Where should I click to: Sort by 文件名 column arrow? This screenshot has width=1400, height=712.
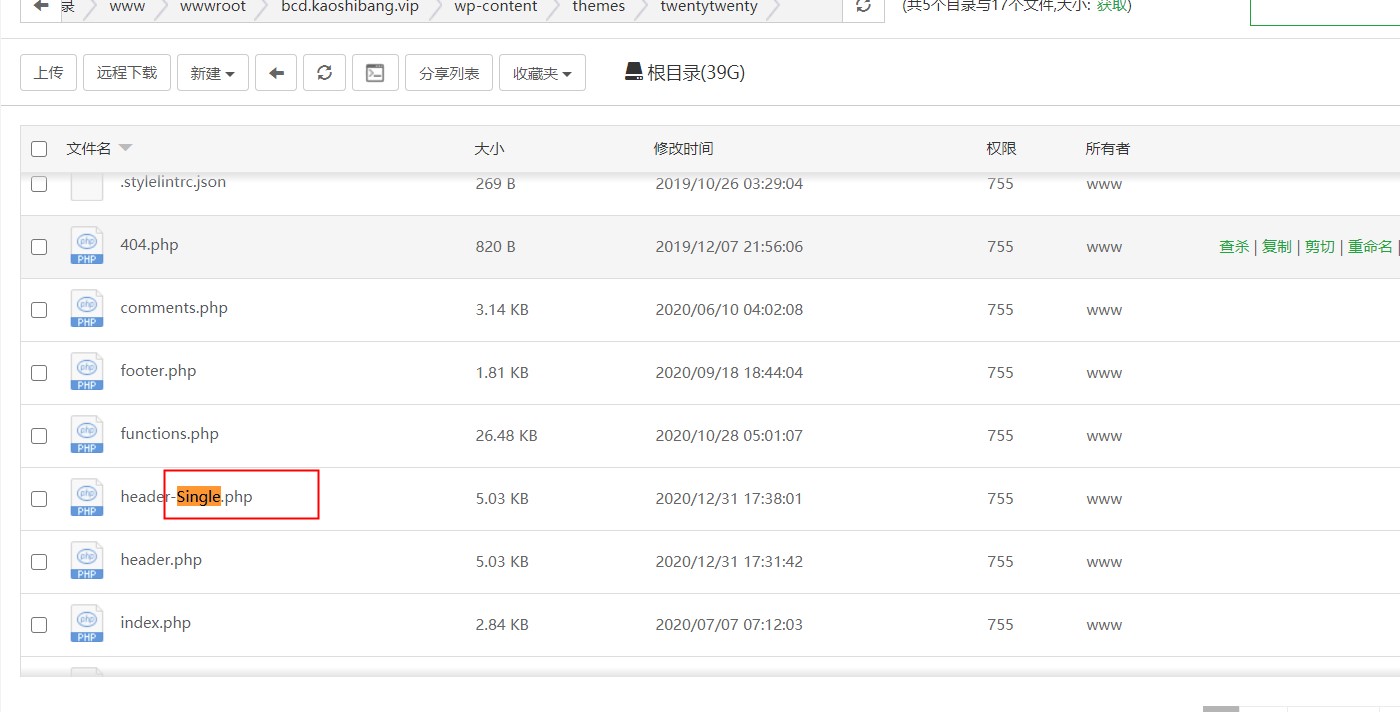point(125,148)
